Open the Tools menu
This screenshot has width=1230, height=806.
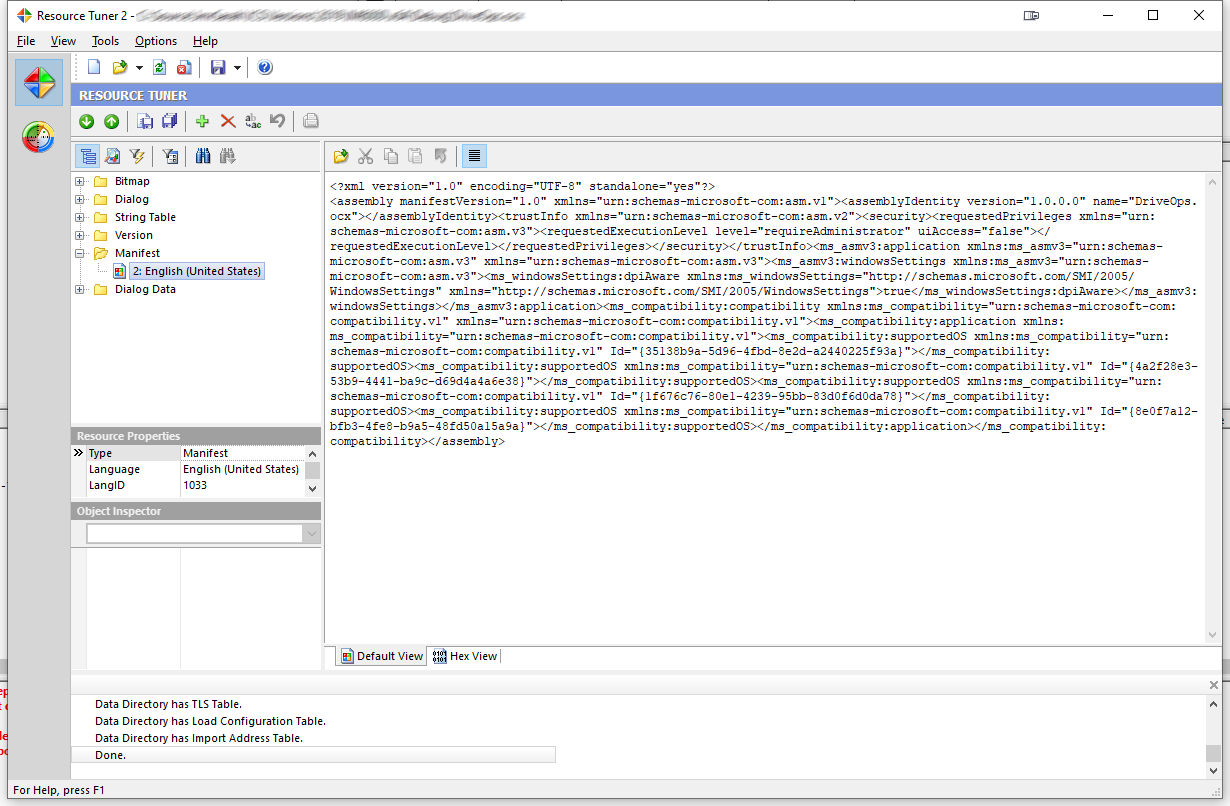click(105, 41)
